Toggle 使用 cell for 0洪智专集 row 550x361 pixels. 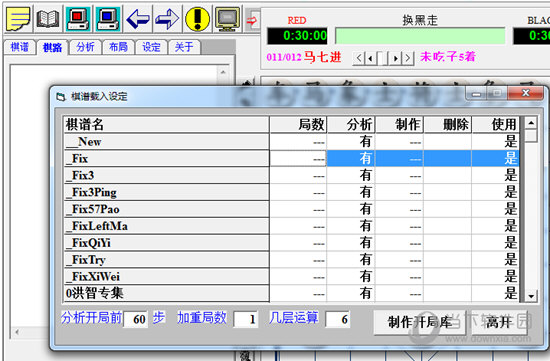(496, 293)
